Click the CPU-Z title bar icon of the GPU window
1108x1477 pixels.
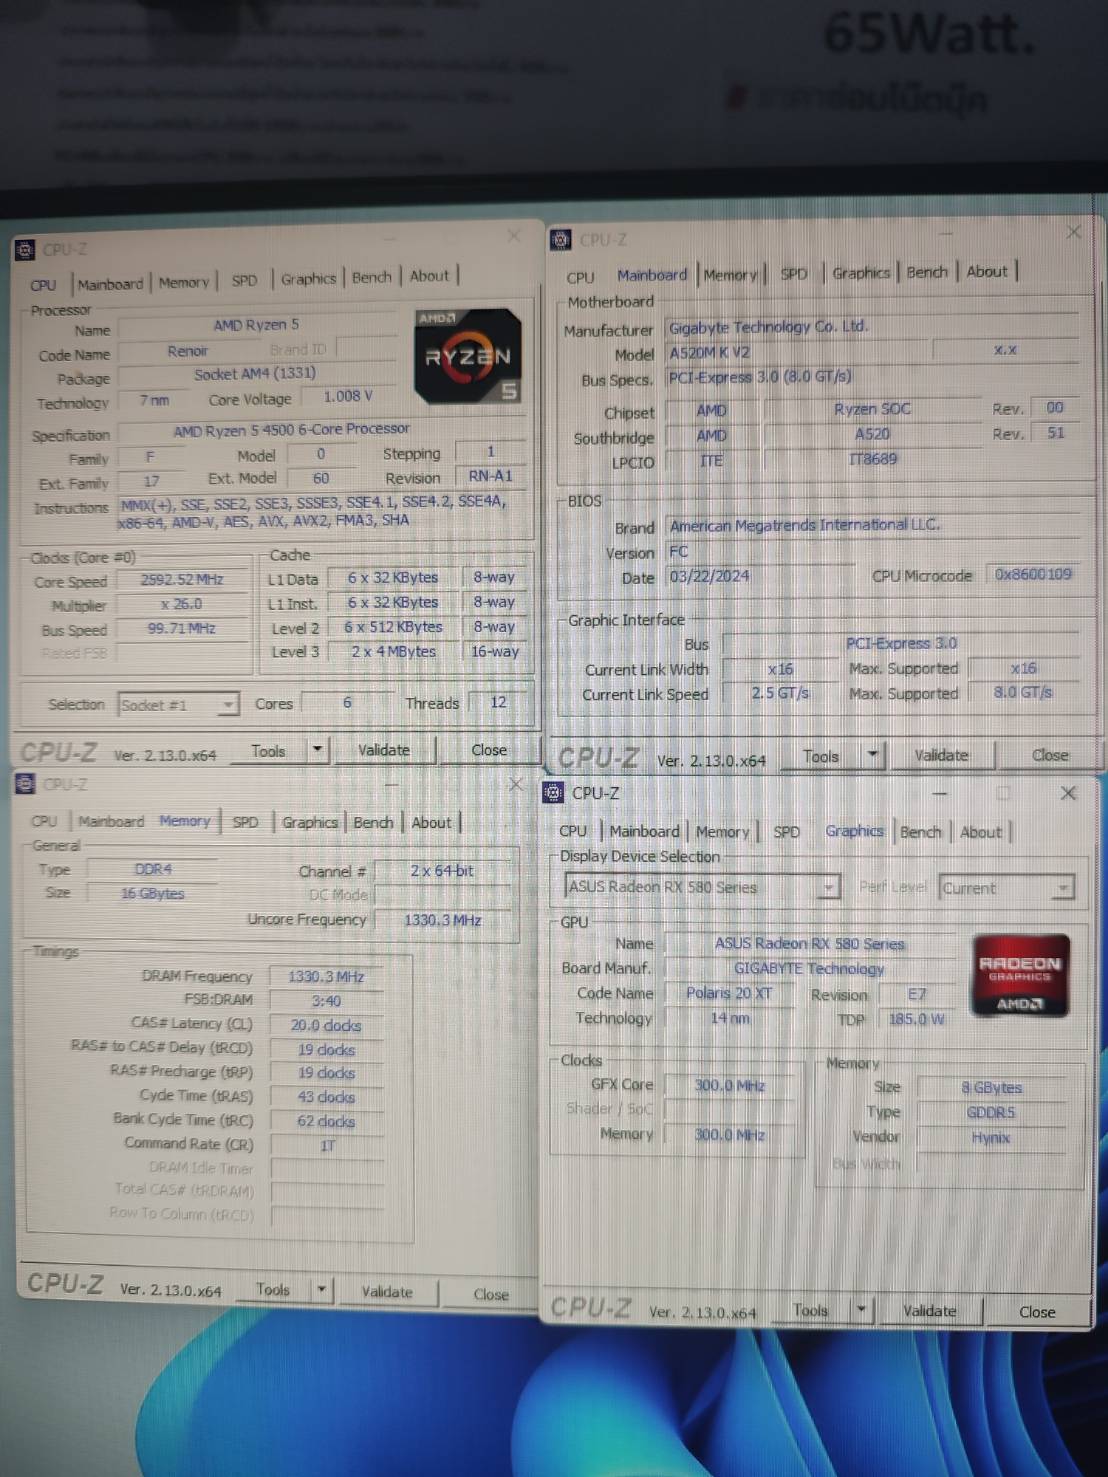click(x=553, y=793)
